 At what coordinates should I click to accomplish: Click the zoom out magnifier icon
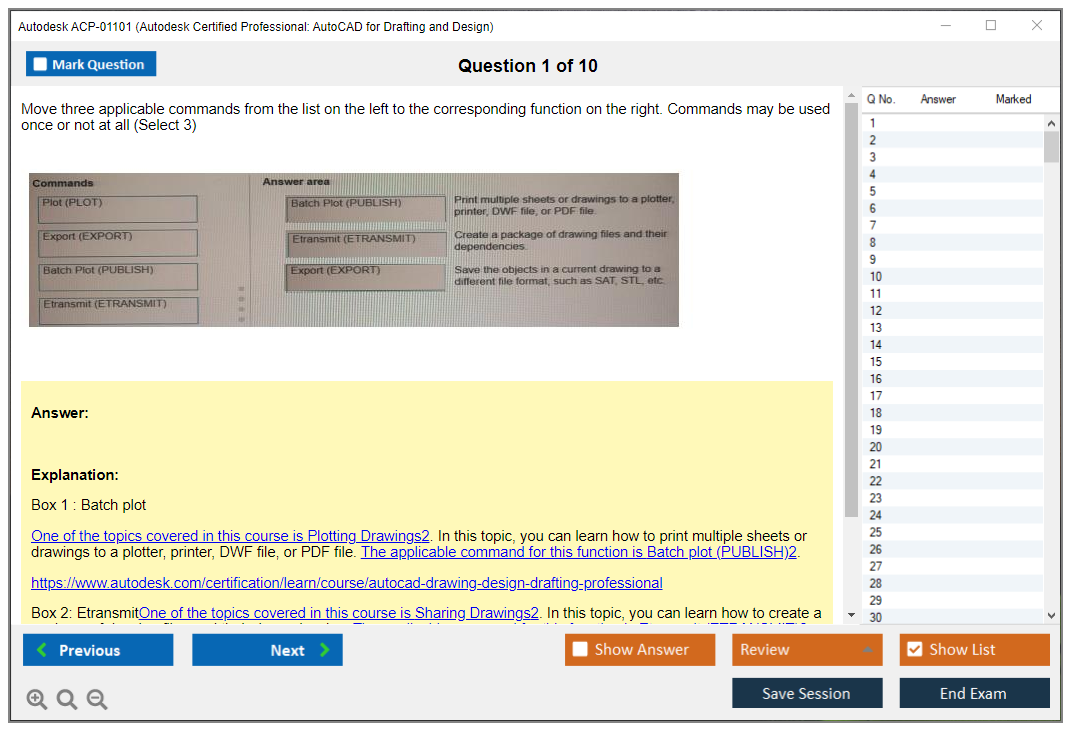pos(97,700)
